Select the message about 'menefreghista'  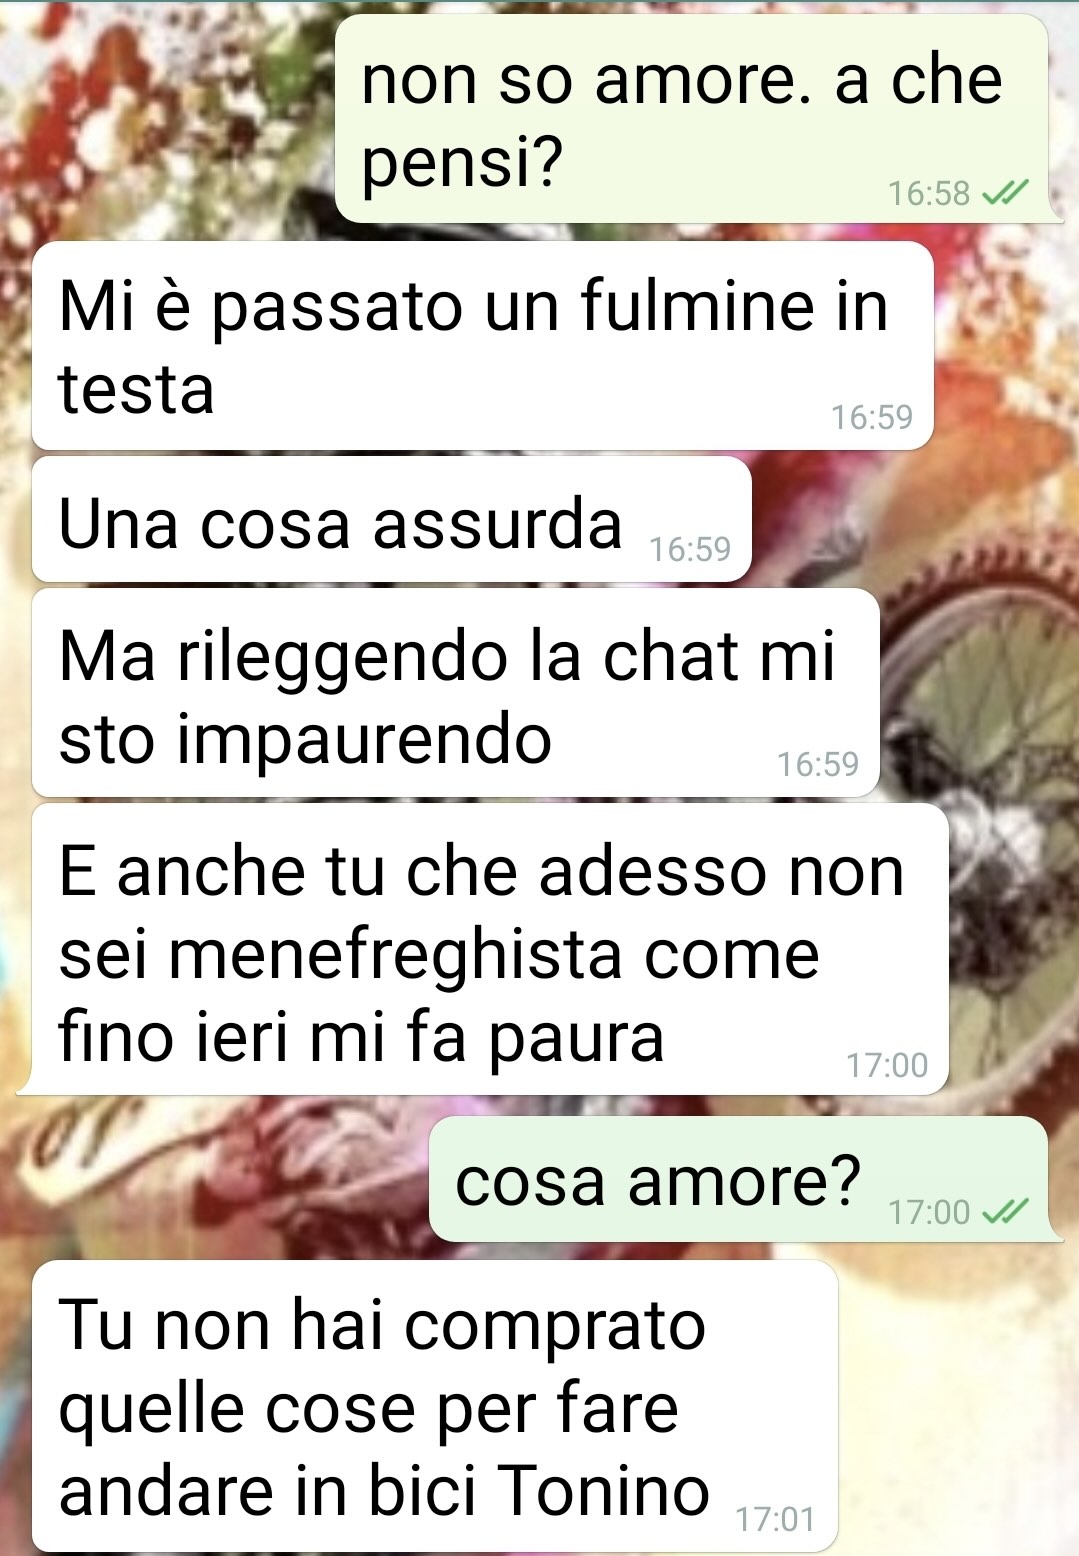coord(490,949)
